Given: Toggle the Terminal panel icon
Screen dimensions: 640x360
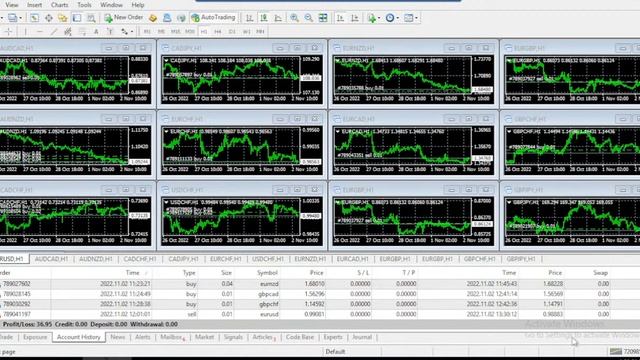Looking at the screenshot, I should point(77,18).
